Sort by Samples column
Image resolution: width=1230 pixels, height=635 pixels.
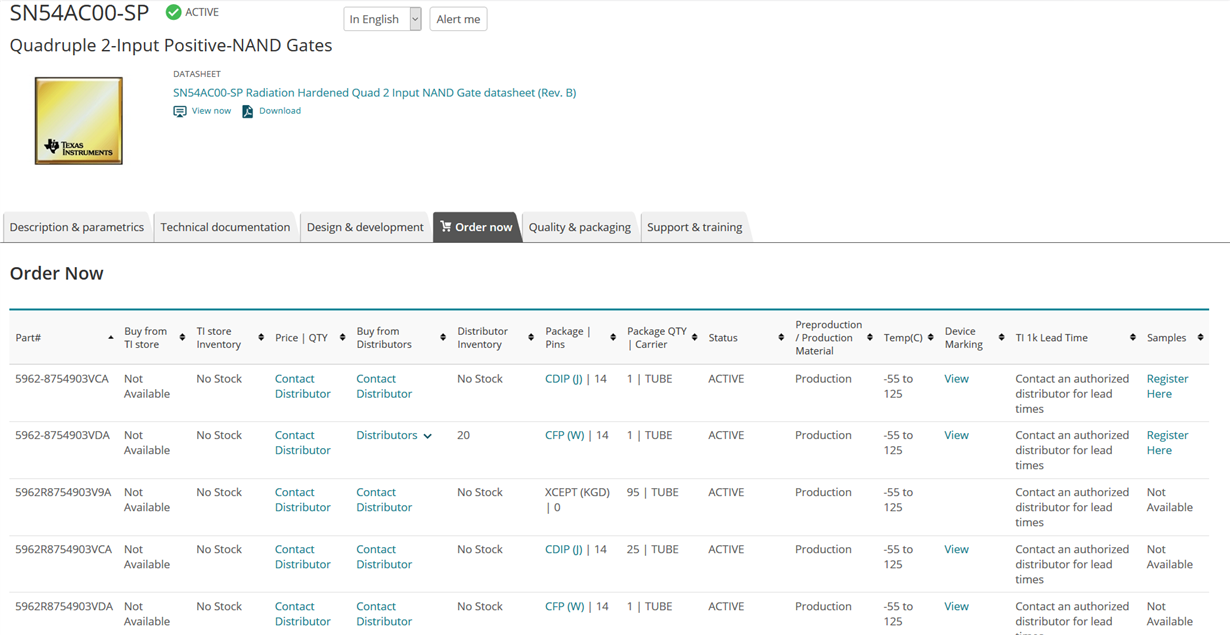[x=1200, y=338]
